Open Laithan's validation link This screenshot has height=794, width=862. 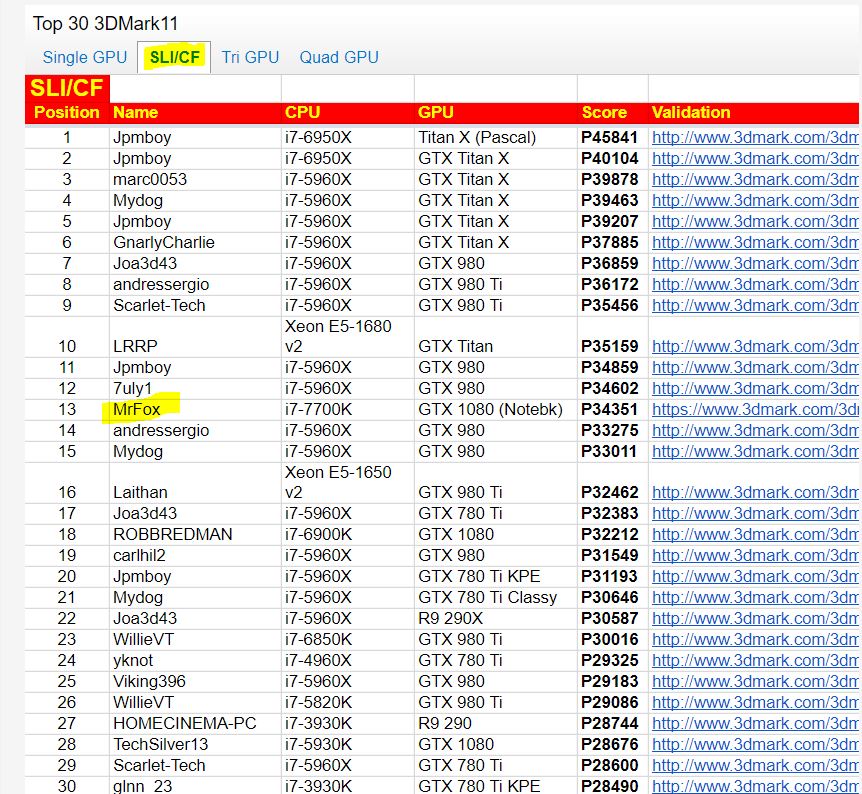(x=755, y=493)
